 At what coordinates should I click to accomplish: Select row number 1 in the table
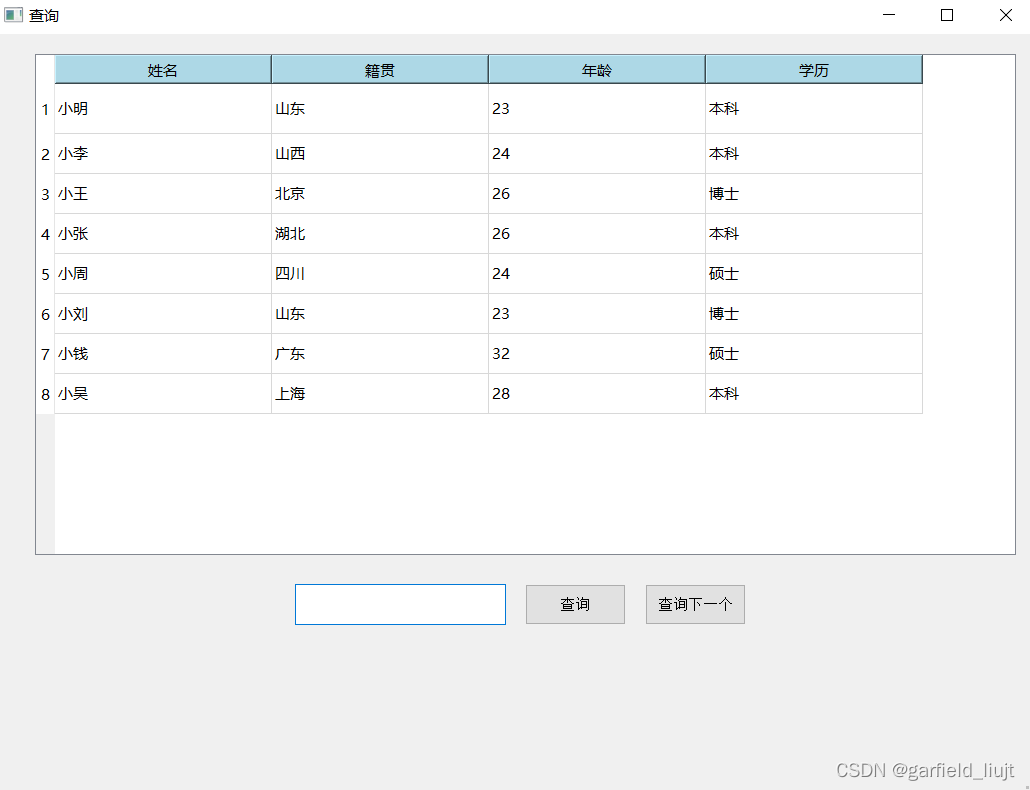pyautogui.click(x=45, y=109)
